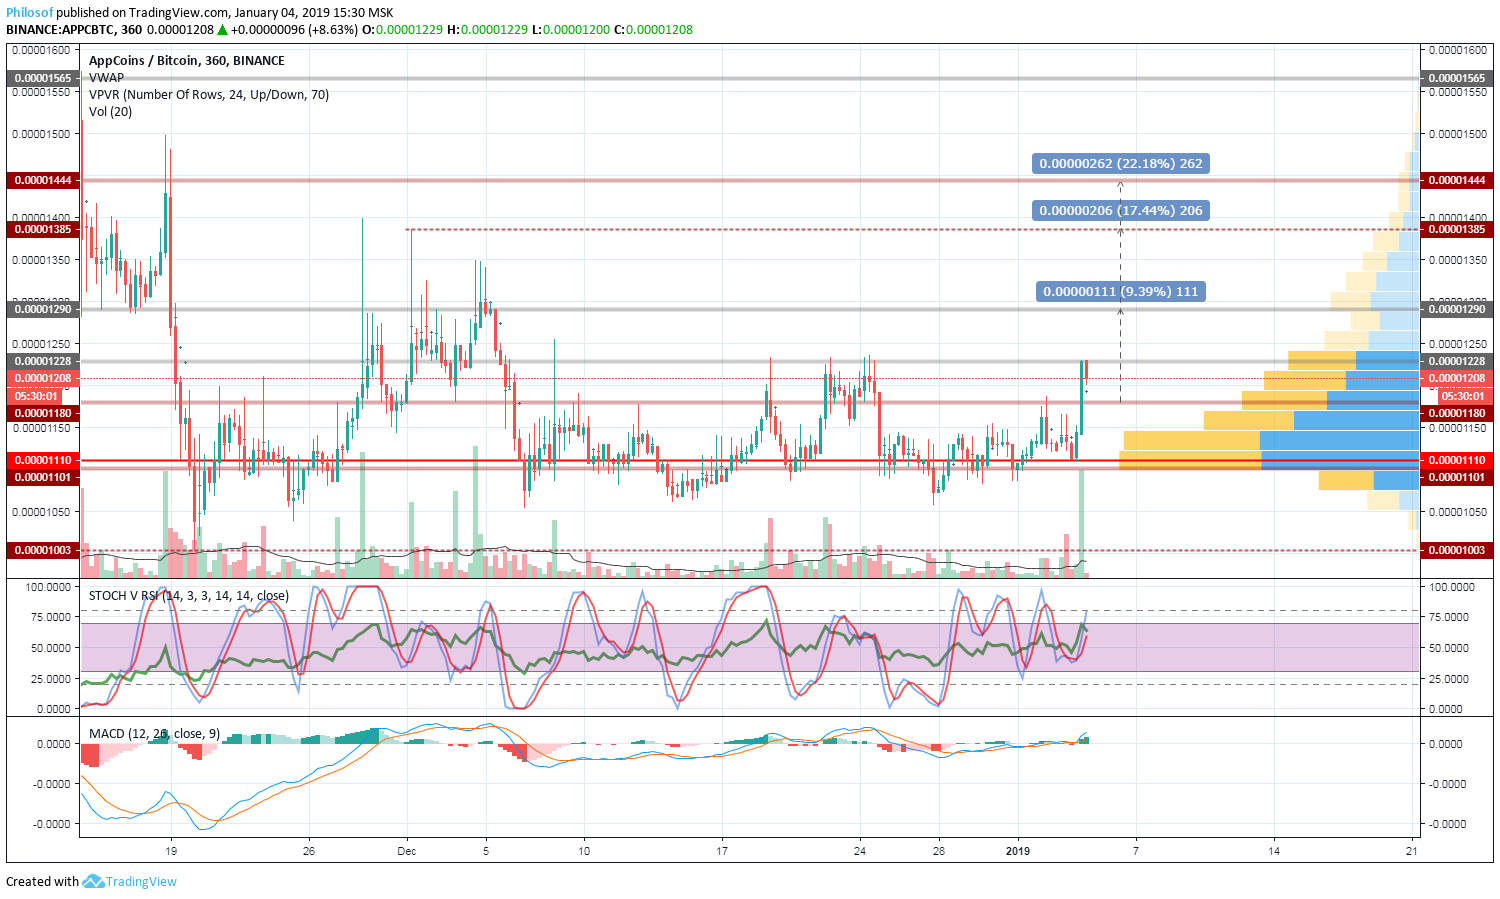Click the 100.0000 level on left Stoch scale

pos(48,587)
